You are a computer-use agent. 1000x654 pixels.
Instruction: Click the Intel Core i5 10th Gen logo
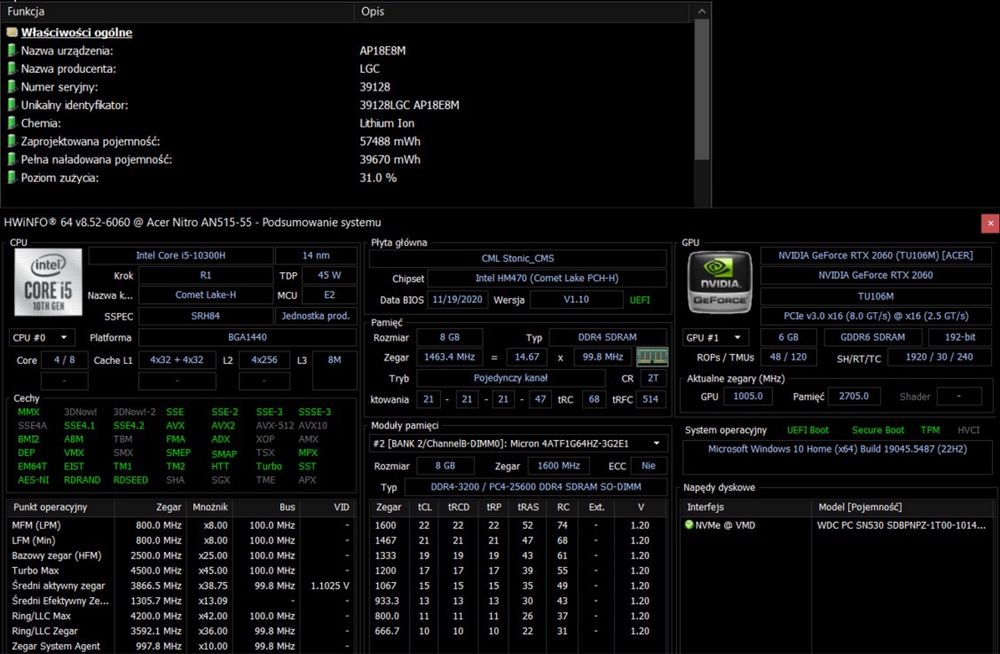[48, 282]
